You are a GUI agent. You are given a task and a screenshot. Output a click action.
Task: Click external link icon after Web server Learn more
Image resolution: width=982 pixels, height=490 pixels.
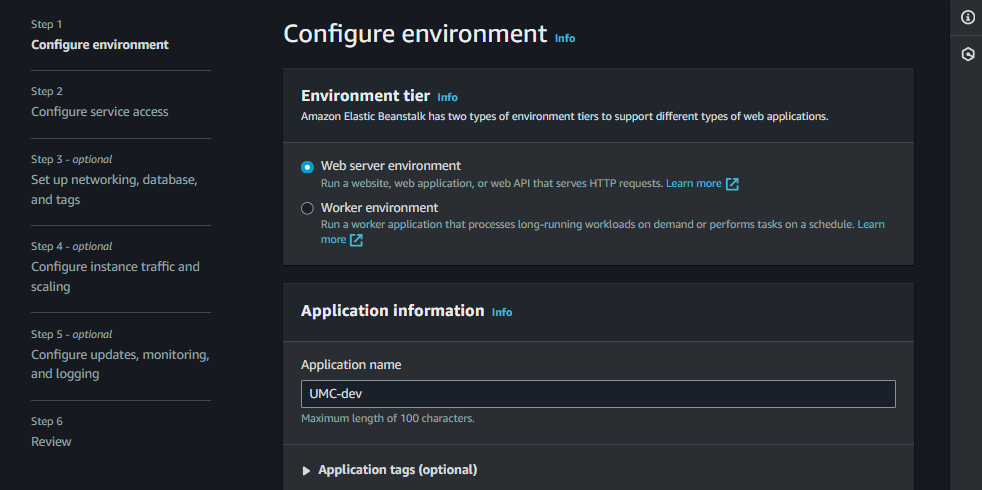tap(732, 184)
